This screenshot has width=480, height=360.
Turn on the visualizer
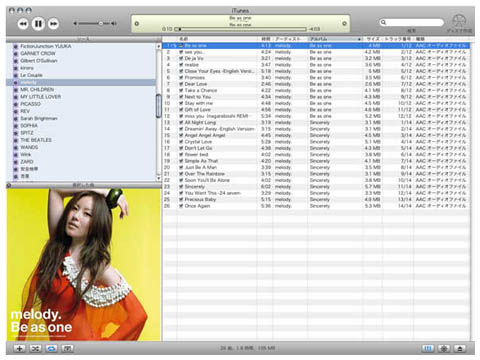click(x=444, y=349)
